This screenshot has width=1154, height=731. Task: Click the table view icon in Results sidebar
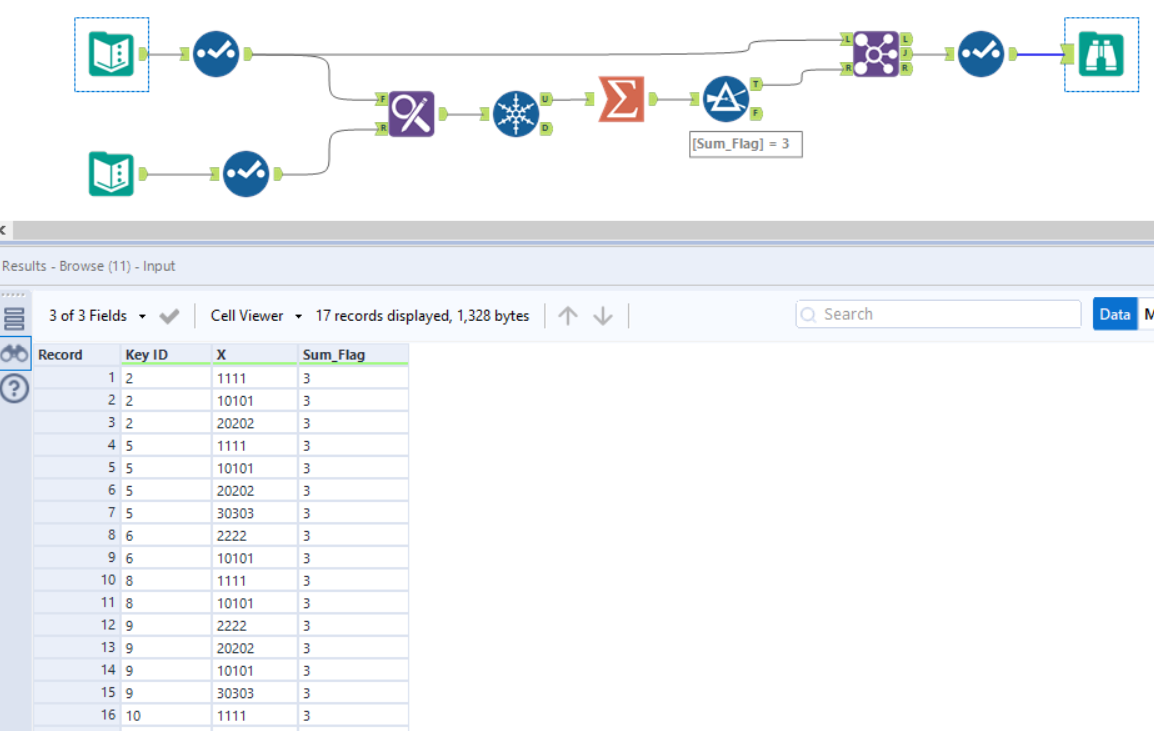(14, 318)
